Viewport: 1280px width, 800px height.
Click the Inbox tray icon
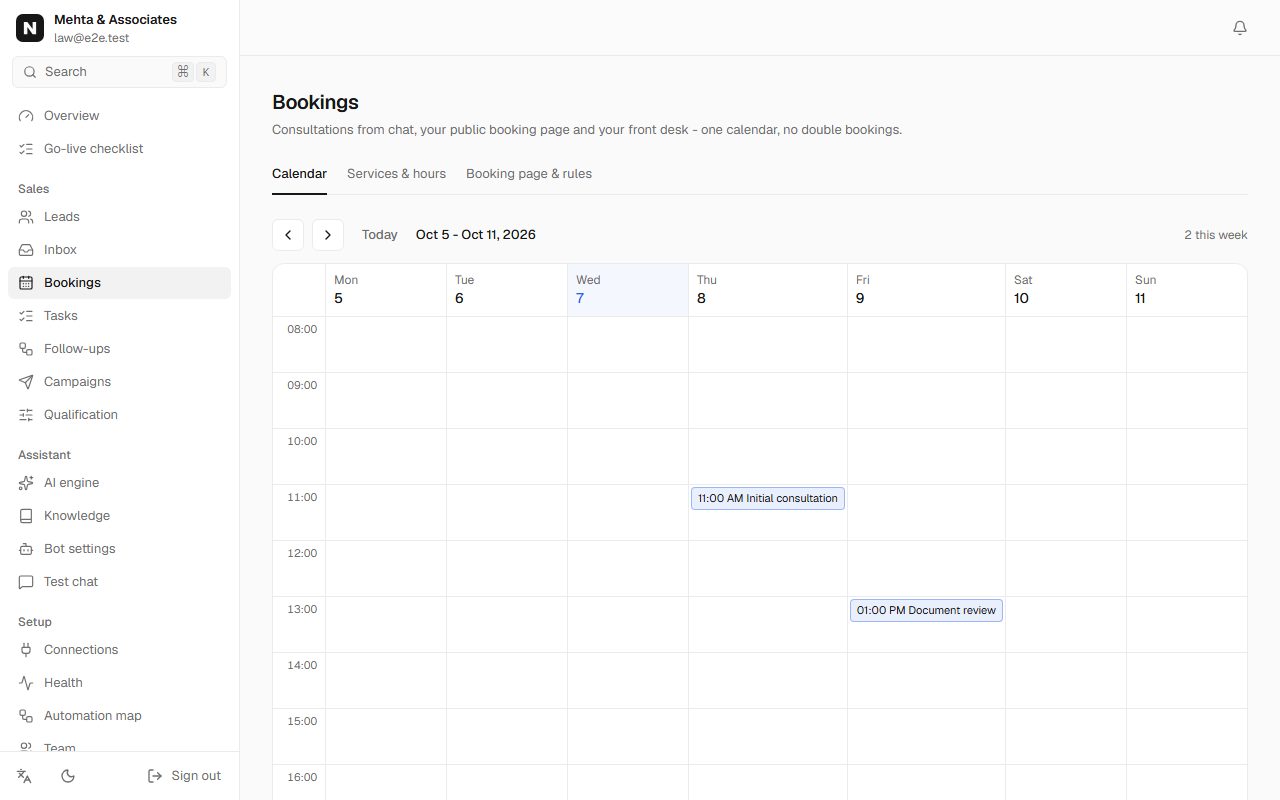pyautogui.click(x=26, y=250)
